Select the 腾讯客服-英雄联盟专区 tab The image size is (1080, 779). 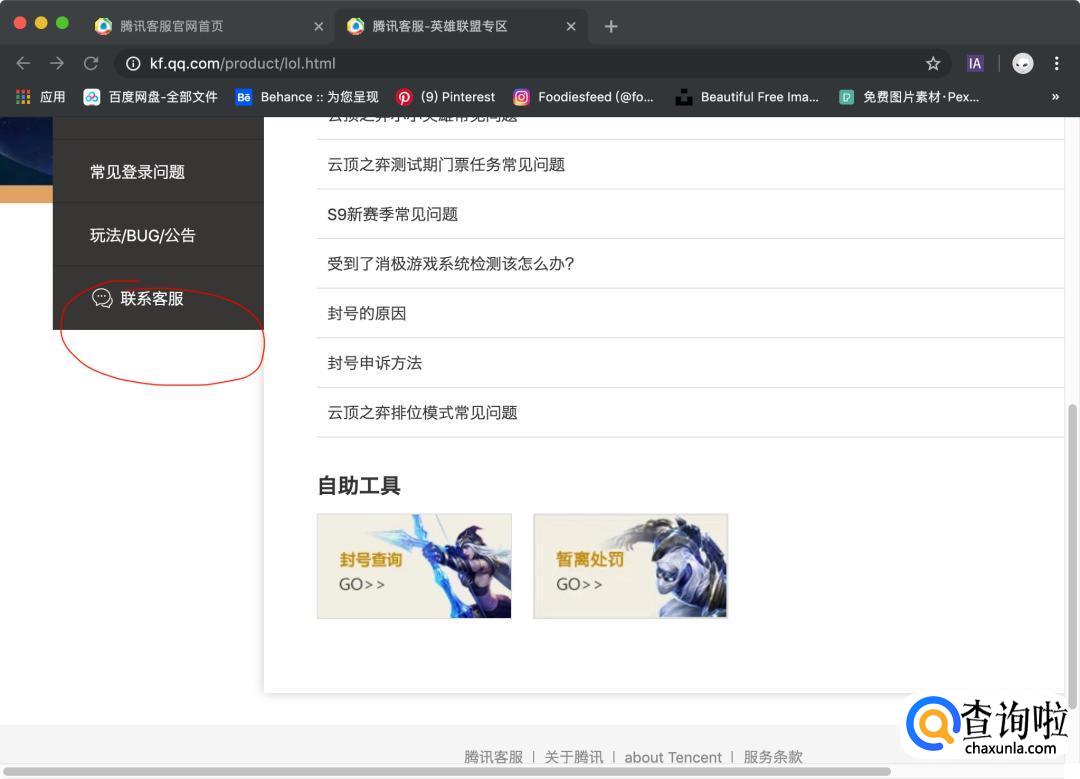[x=461, y=26]
